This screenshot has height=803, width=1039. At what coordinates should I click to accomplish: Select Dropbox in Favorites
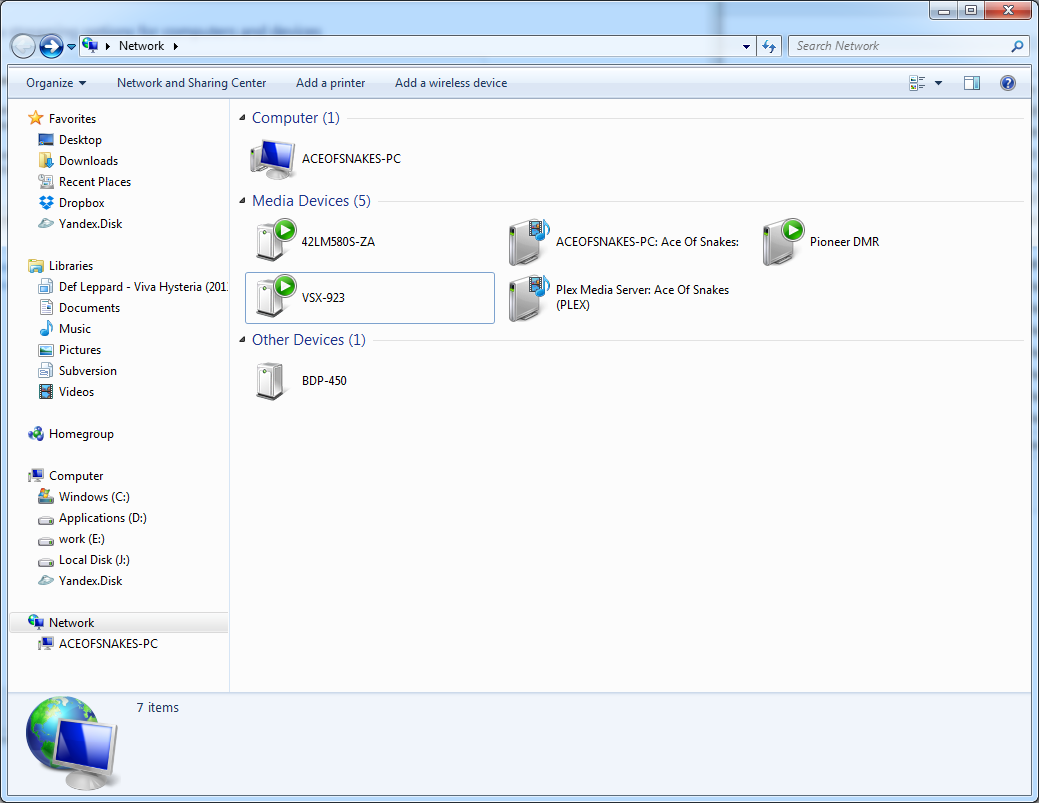tap(81, 203)
